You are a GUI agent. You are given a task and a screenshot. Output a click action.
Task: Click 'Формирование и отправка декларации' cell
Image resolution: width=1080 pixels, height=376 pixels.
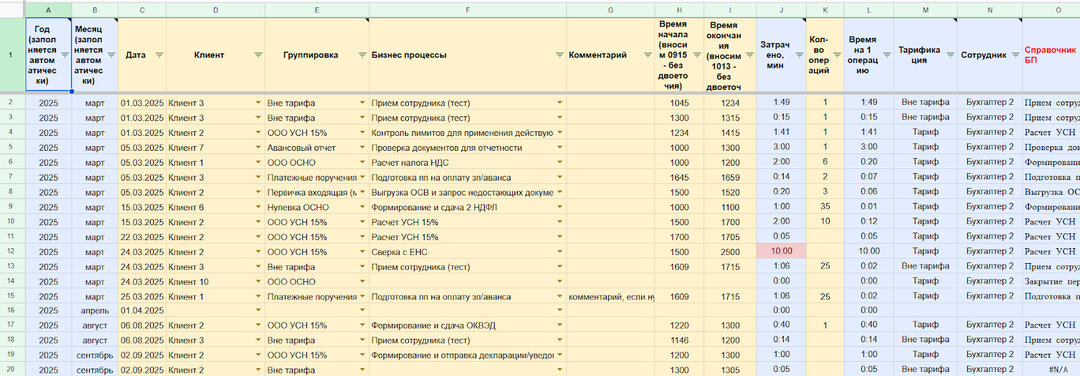pyautogui.click(x=468, y=355)
